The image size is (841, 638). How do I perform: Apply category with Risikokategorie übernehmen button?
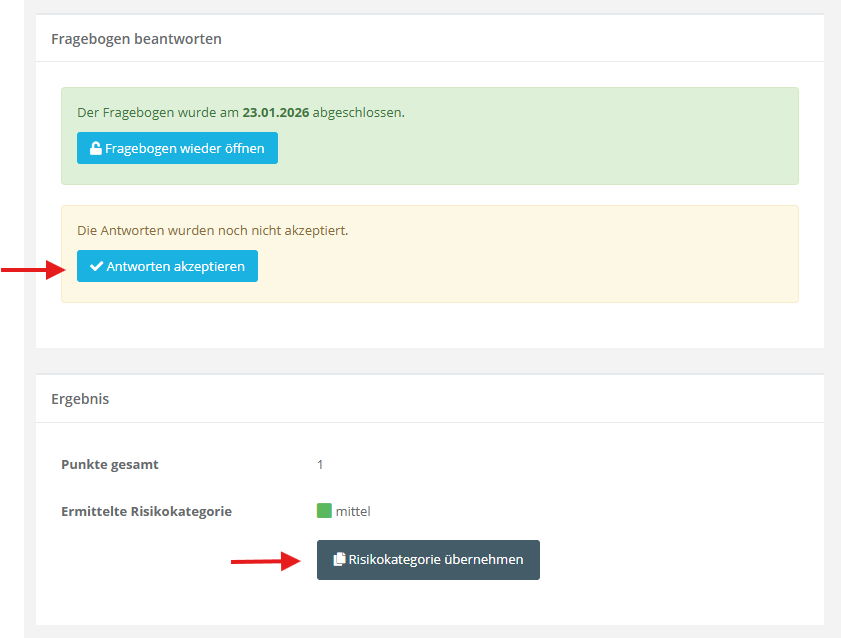(x=428, y=560)
